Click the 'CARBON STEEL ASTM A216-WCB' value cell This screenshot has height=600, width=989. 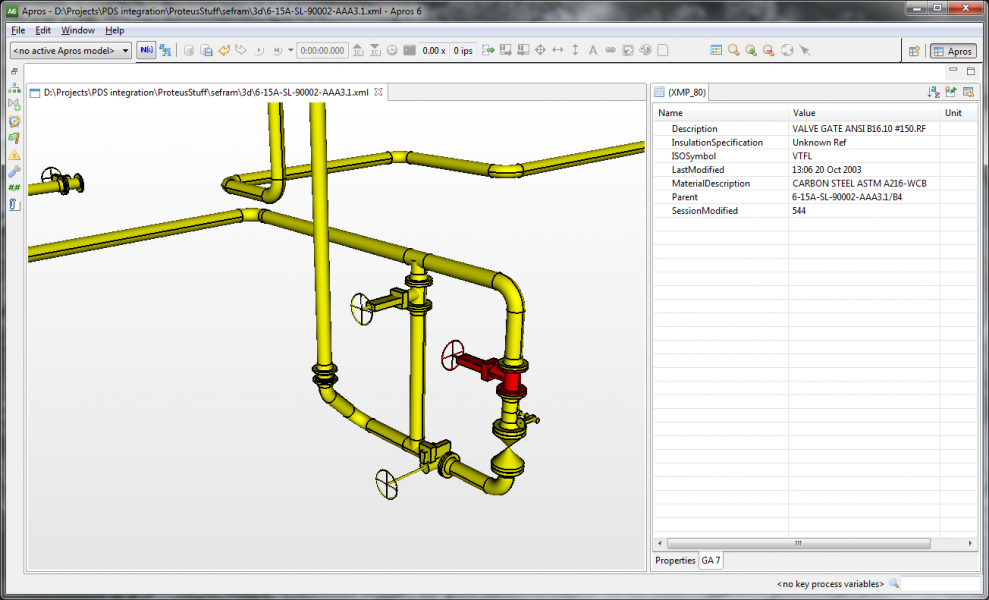pos(864,184)
